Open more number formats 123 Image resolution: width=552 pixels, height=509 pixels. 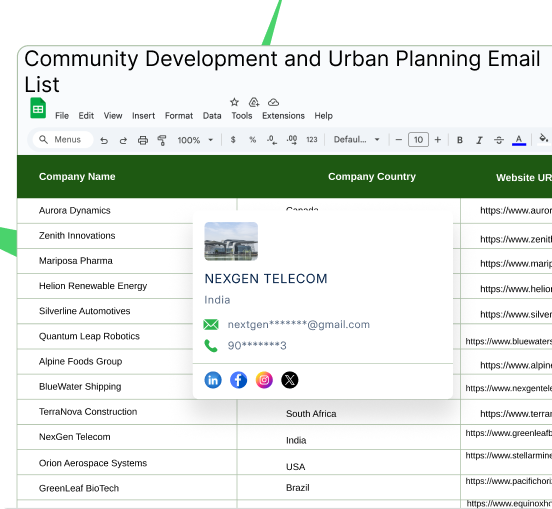pos(312,140)
